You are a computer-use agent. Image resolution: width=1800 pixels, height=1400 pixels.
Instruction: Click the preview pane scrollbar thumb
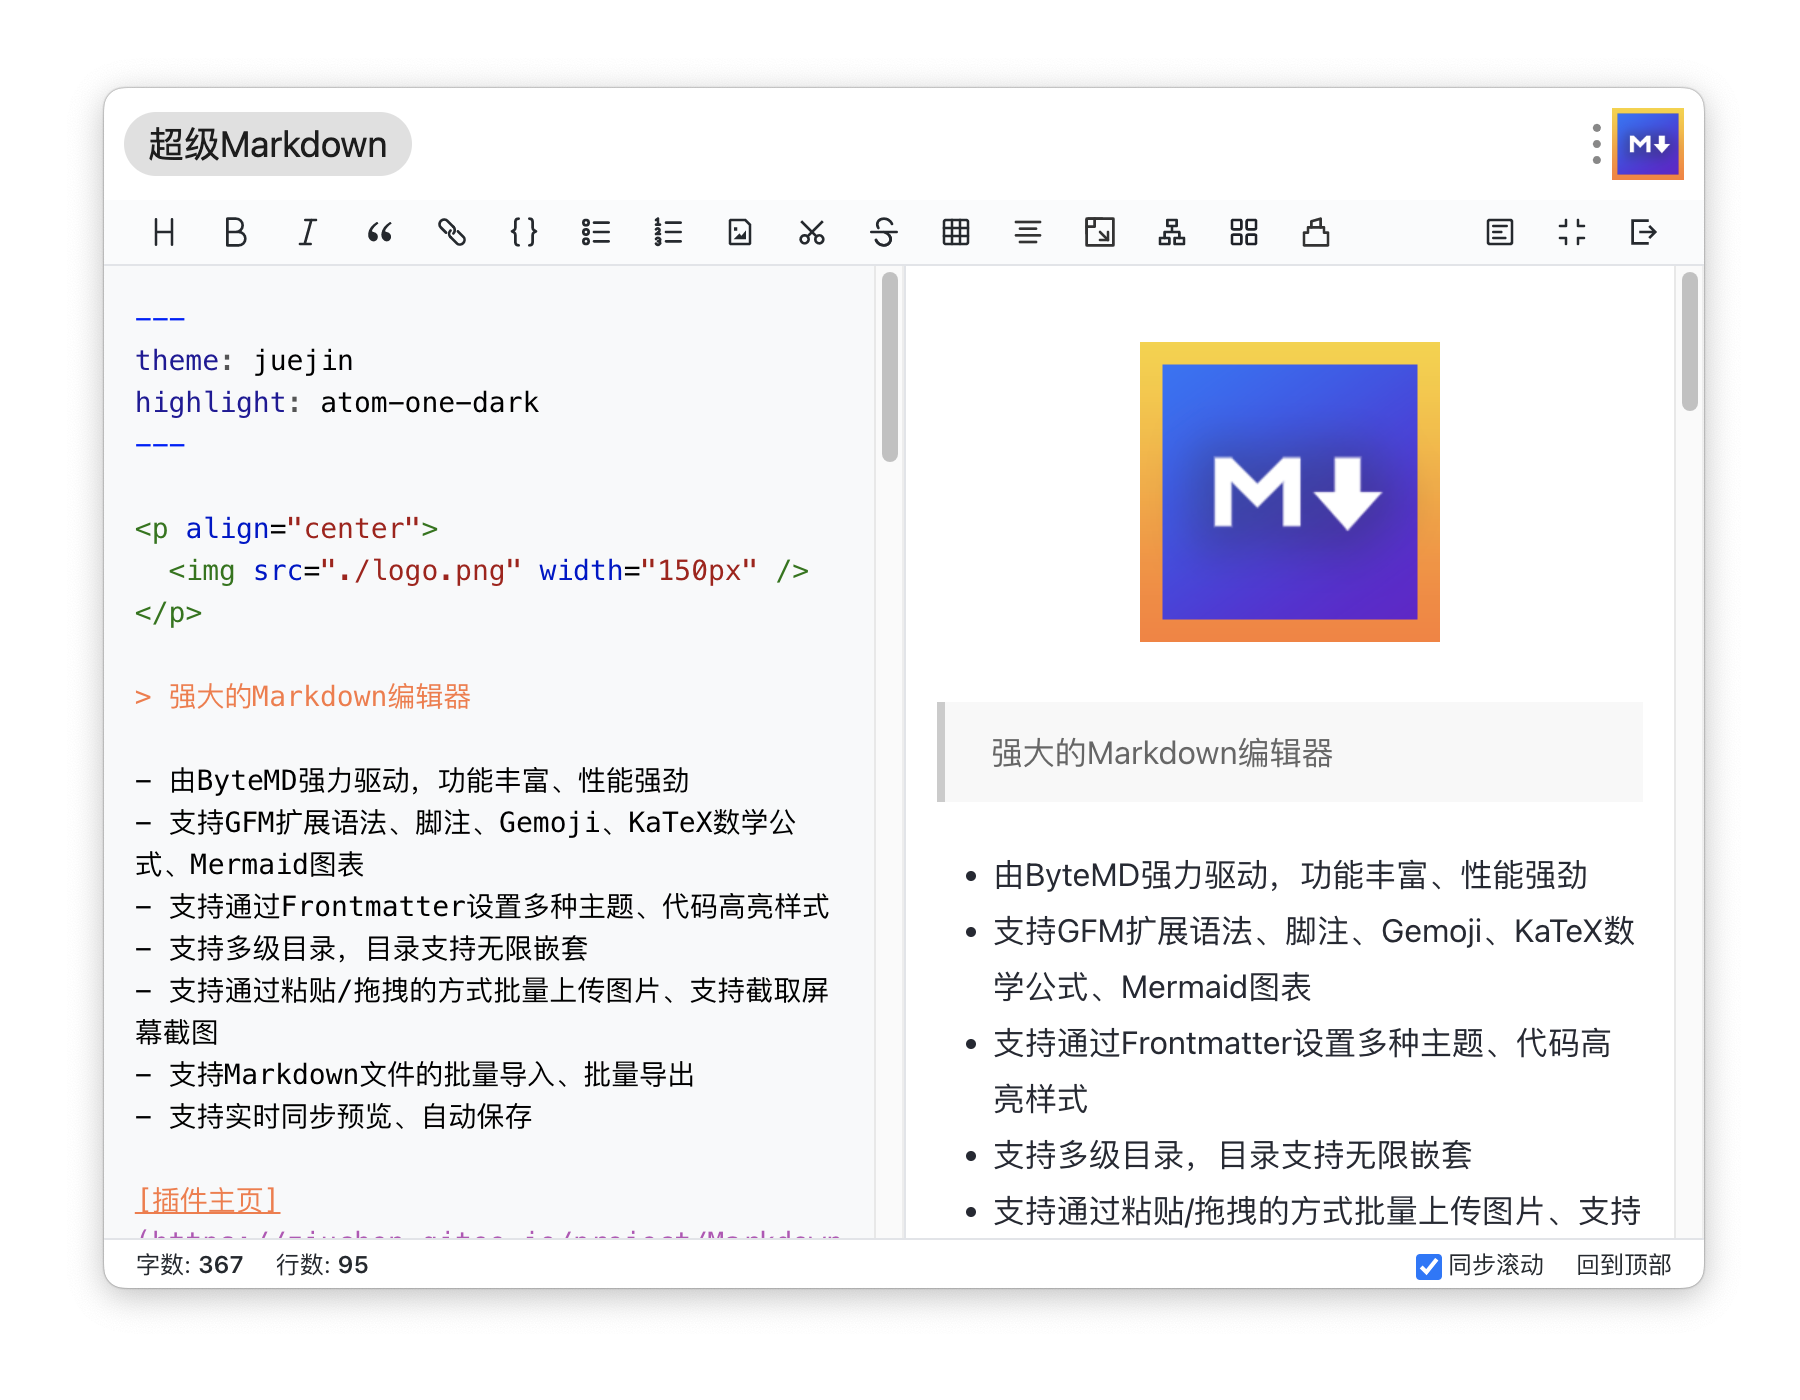pos(1690,341)
